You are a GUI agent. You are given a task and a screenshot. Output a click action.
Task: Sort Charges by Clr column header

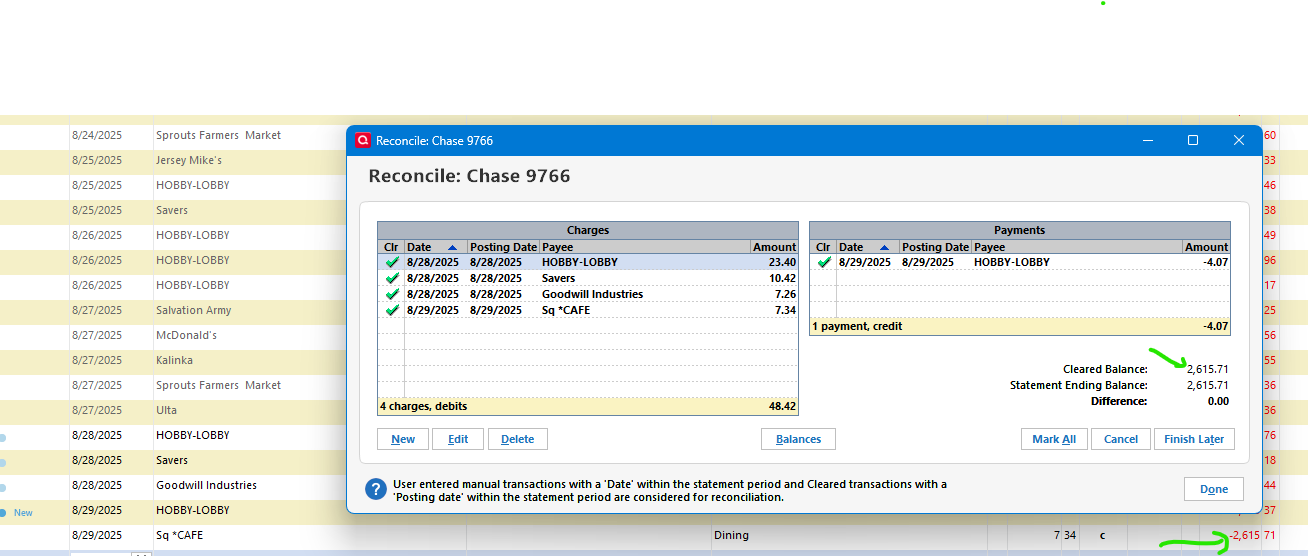pos(391,247)
